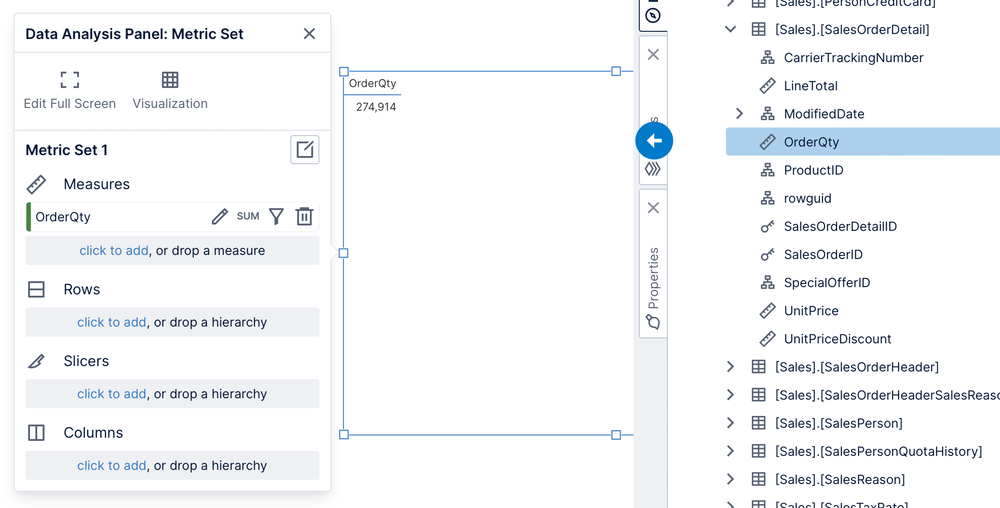This screenshot has width=1000, height=508.
Task: Select SalesOrderDetailID key field
Action: click(840, 226)
